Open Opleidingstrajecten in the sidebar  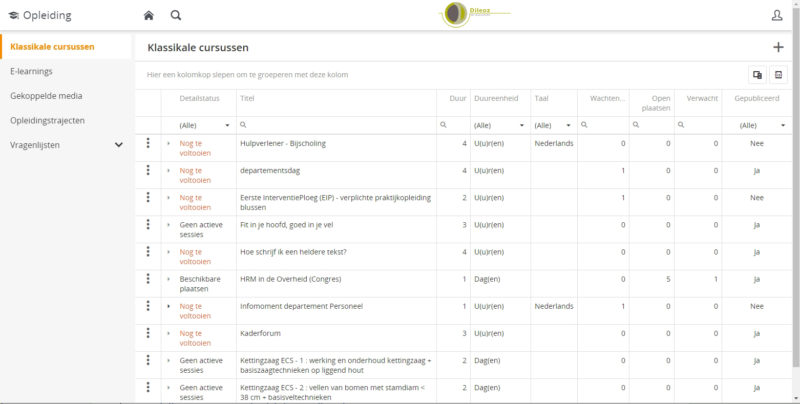pyautogui.click(x=47, y=120)
